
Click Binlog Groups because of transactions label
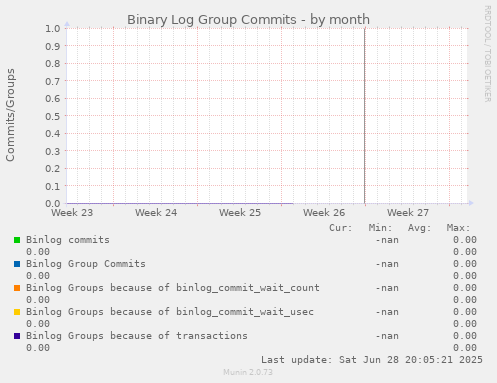pyautogui.click(x=137, y=336)
